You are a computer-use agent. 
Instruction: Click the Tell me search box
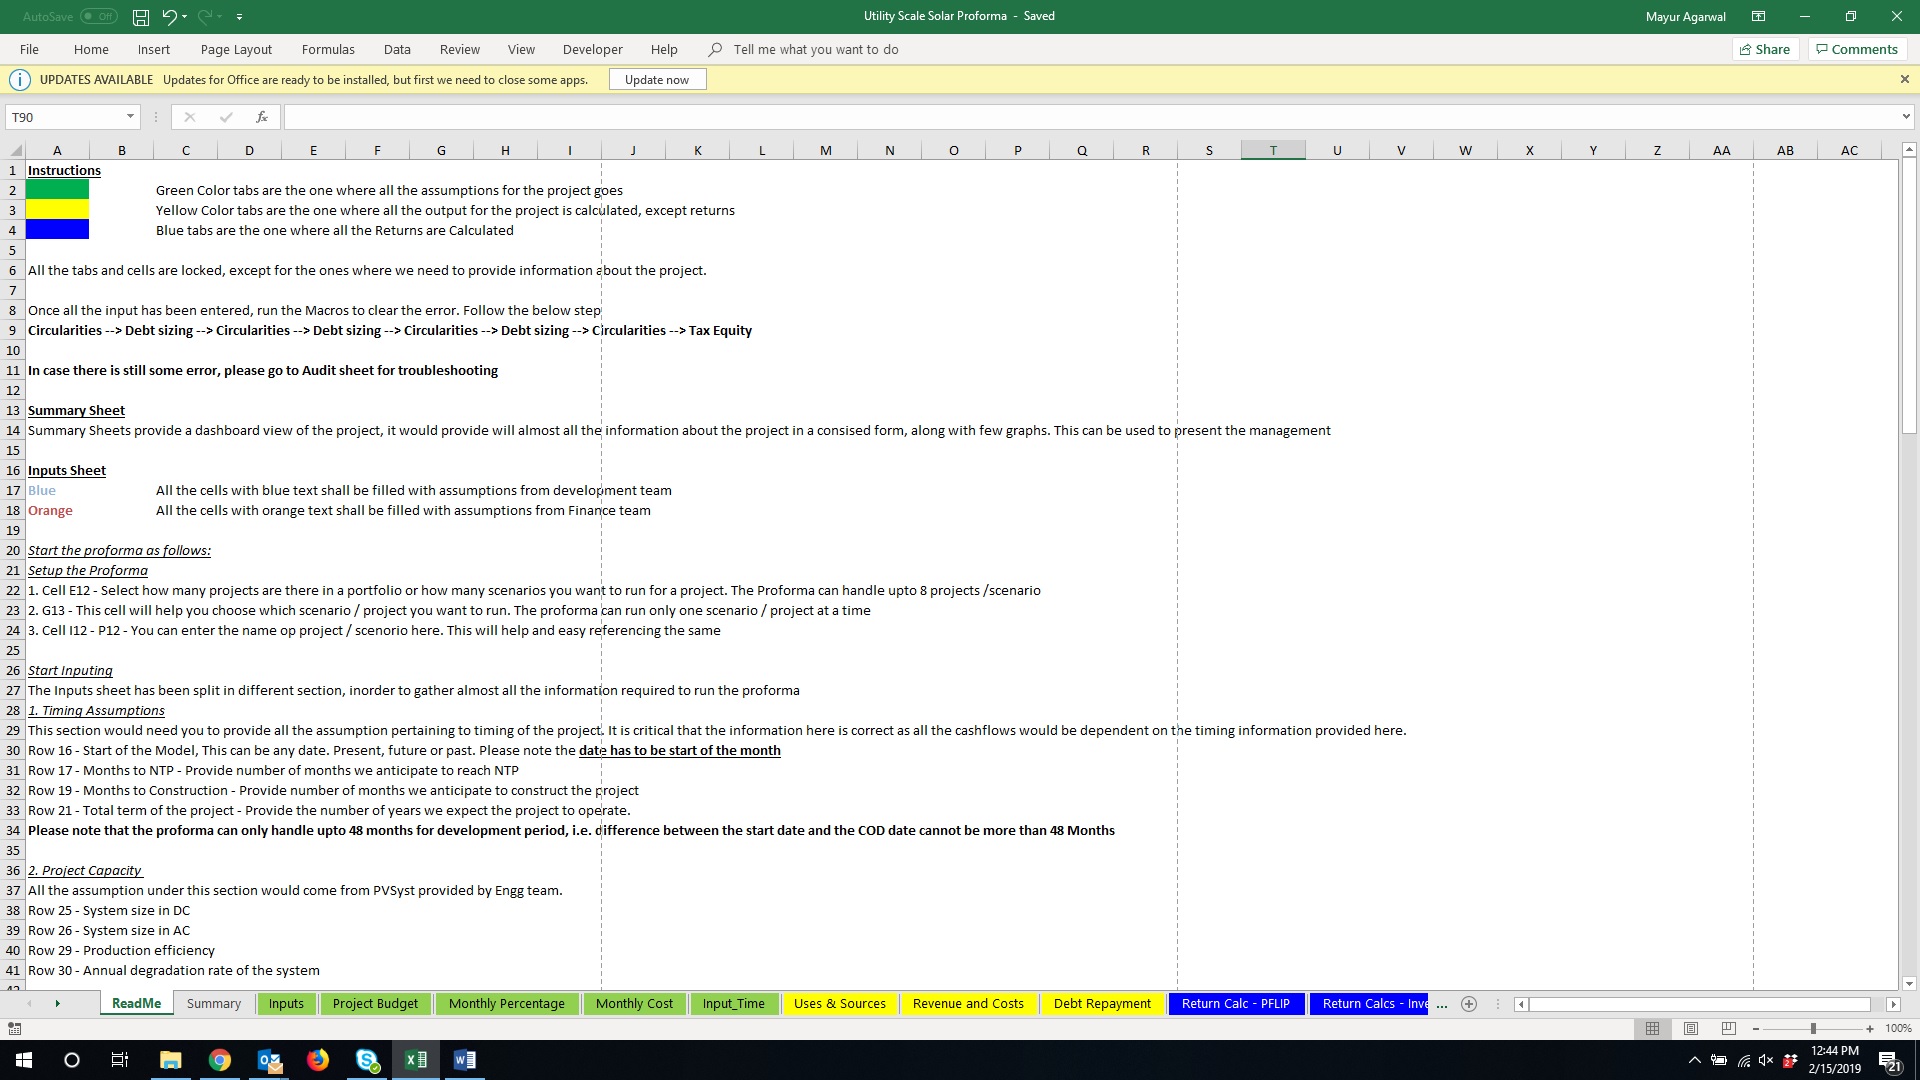(815, 49)
